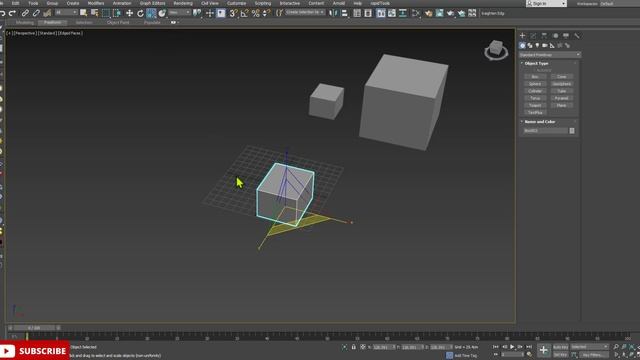640x360 pixels.
Task: Open the Standard Primitives category dropdown
Action: [x=549, y=55]
